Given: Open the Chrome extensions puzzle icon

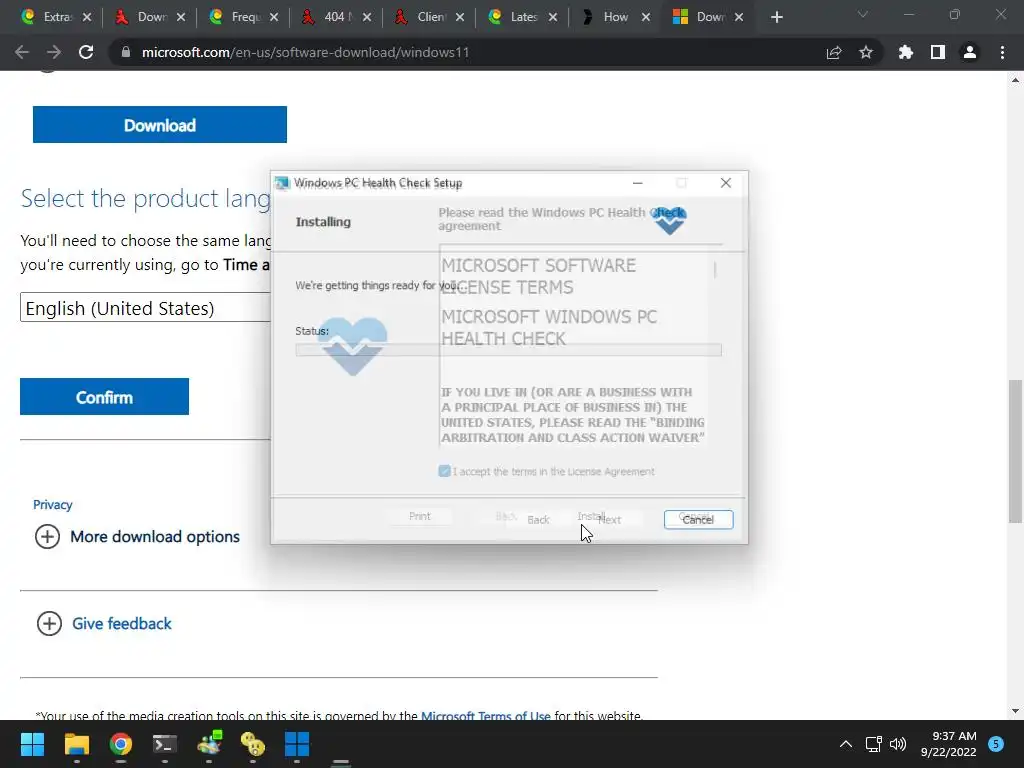Looking at the screenshot, I should click(906, 52).
